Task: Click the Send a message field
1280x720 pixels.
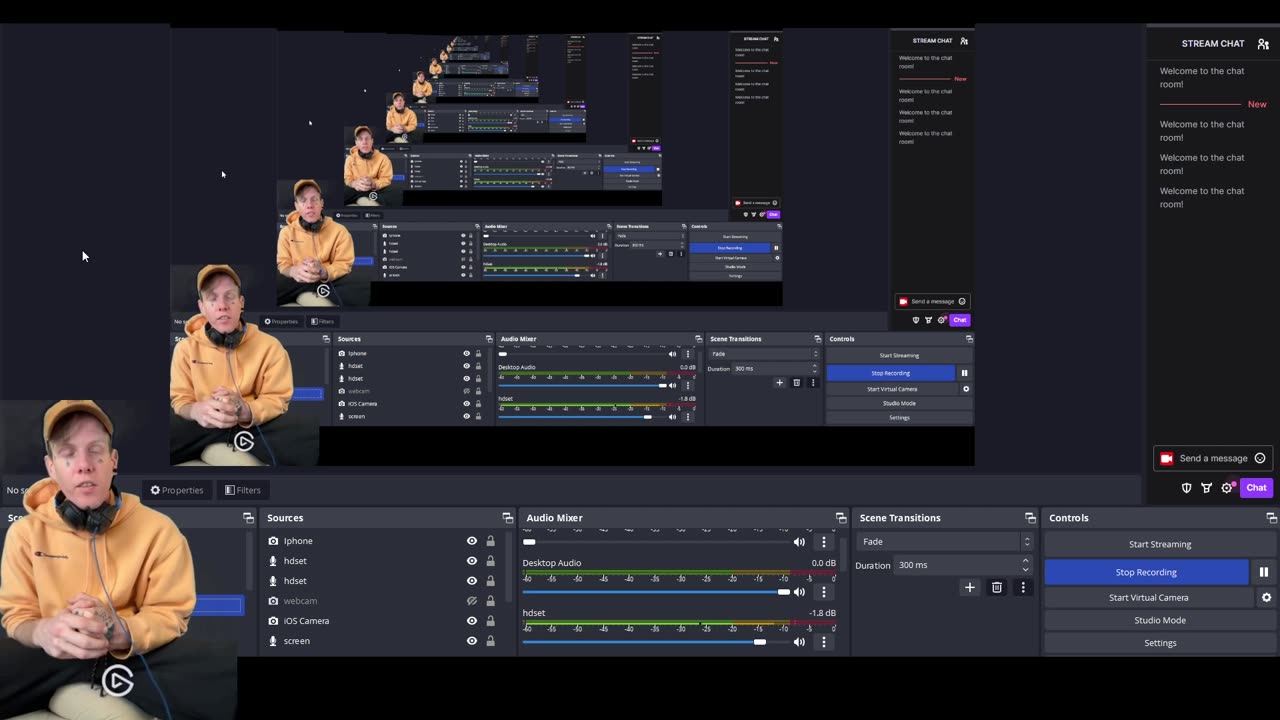Action: point(1214,458)
